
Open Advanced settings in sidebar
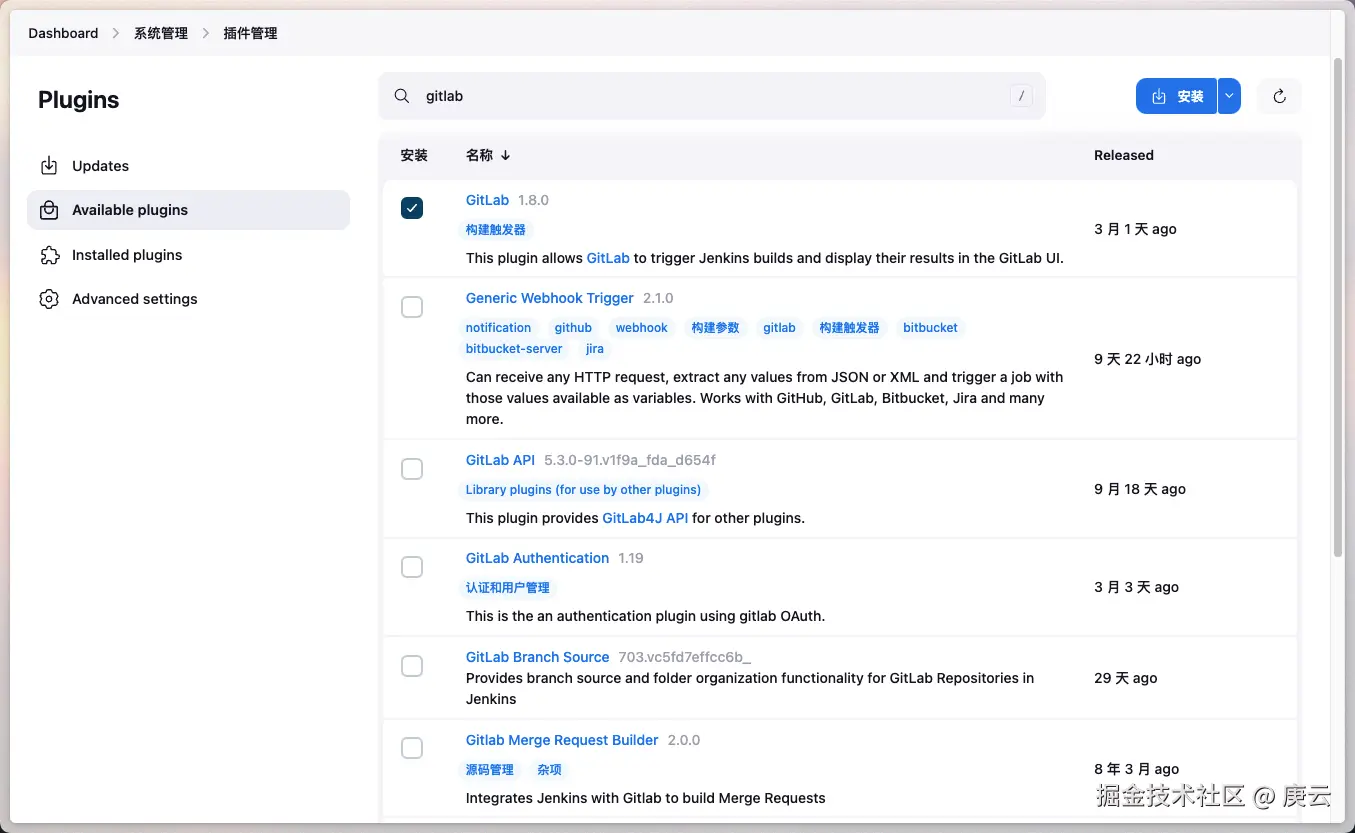188,299
